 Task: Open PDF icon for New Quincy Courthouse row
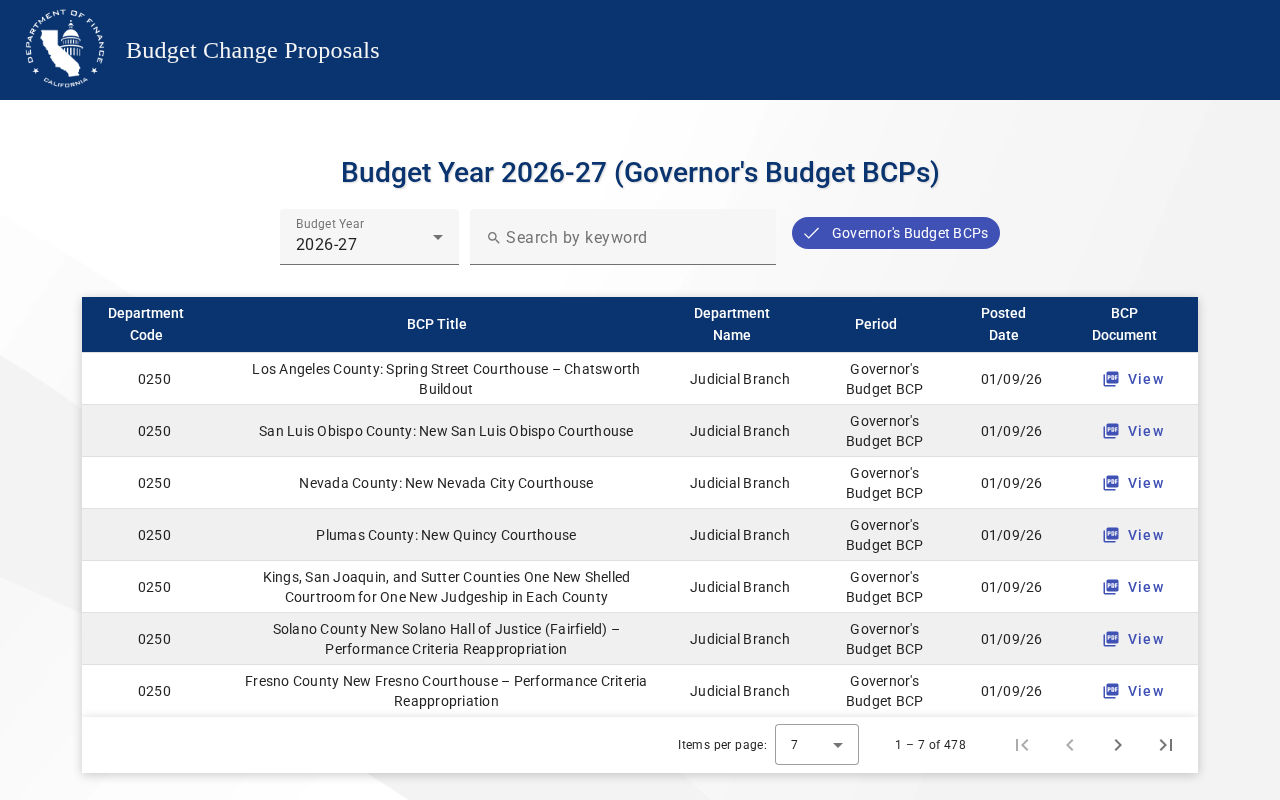click(x=1111, y=535)
